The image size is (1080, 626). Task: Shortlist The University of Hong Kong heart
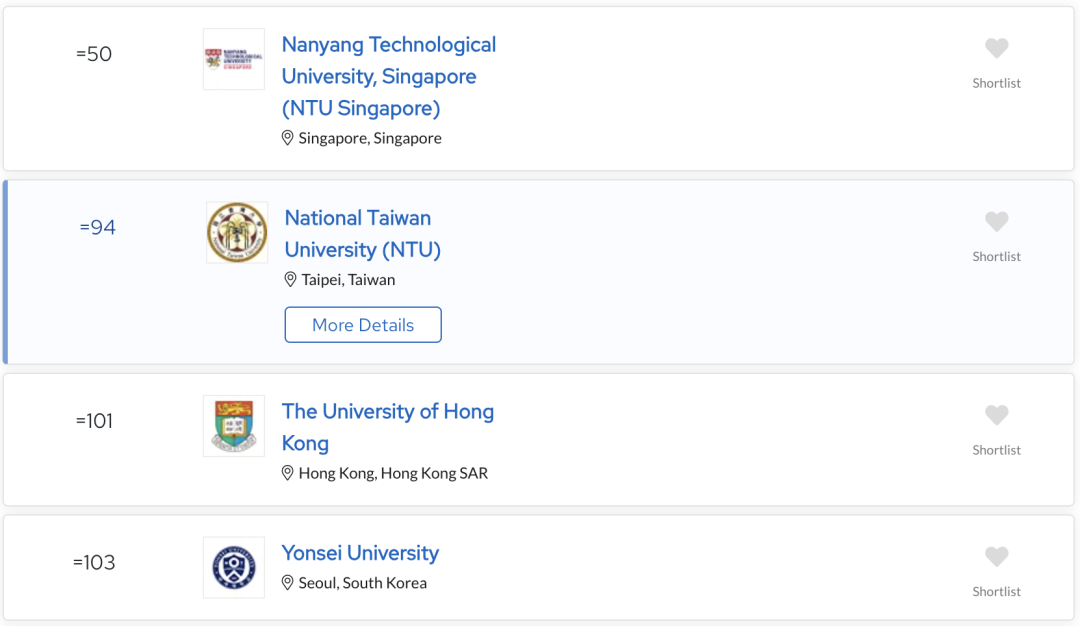point(996,415)
